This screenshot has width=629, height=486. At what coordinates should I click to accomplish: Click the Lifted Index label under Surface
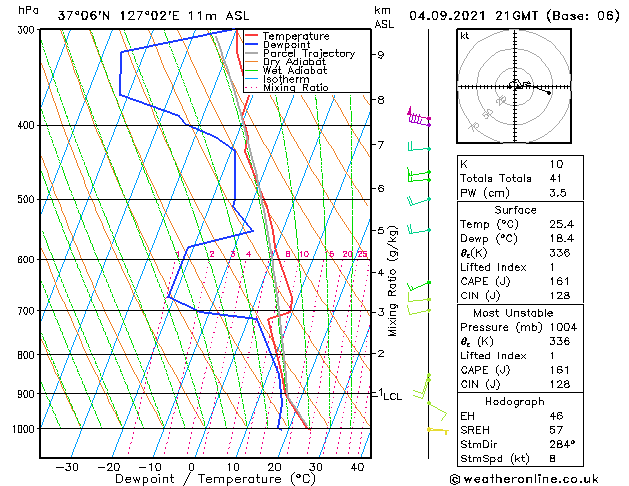click(493, 267)
